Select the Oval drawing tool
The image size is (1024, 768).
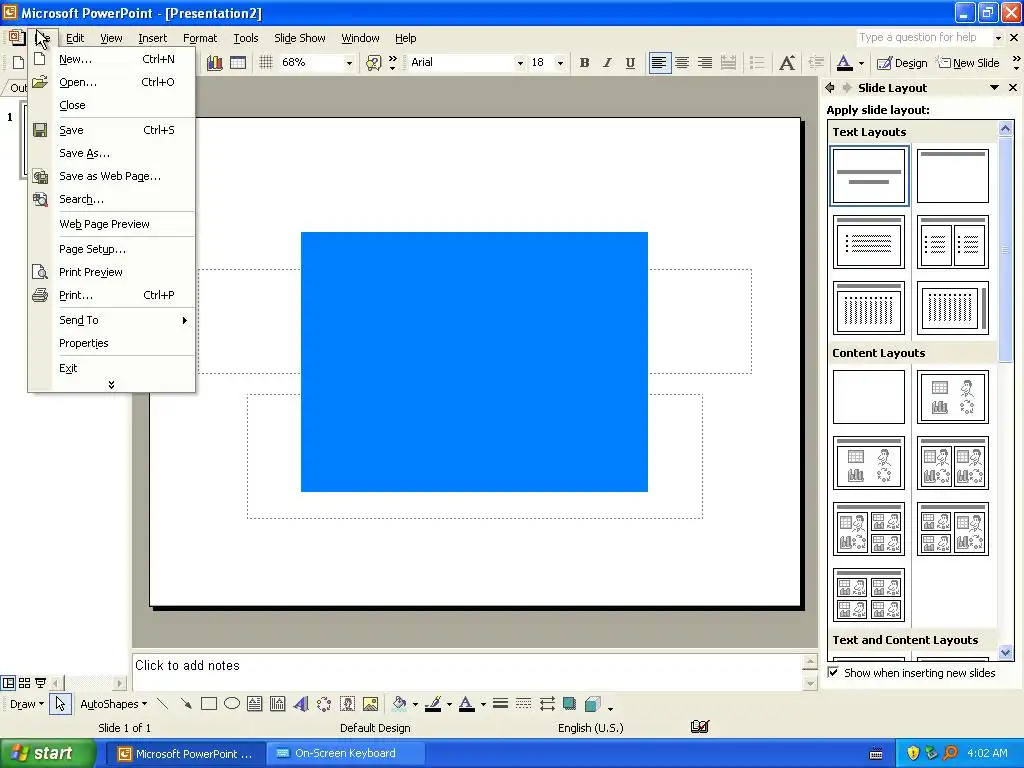click(x=232, y=704)
